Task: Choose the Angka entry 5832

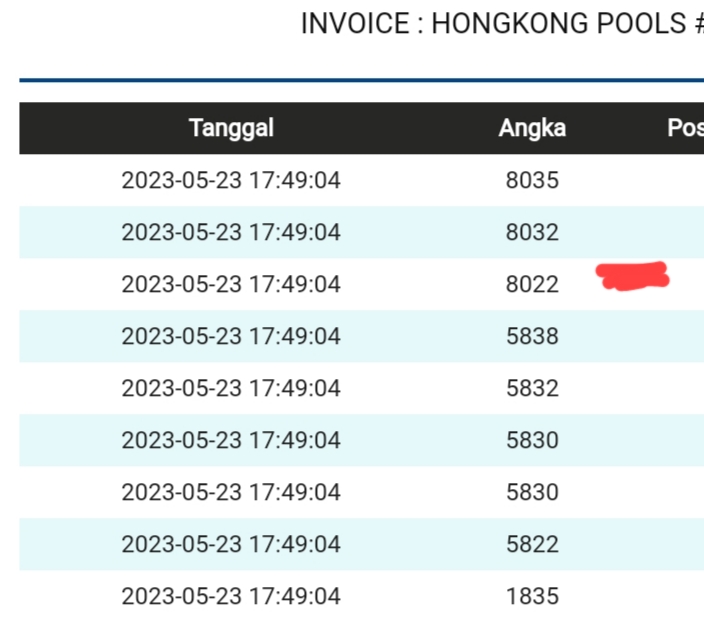Action: [532, 389]
